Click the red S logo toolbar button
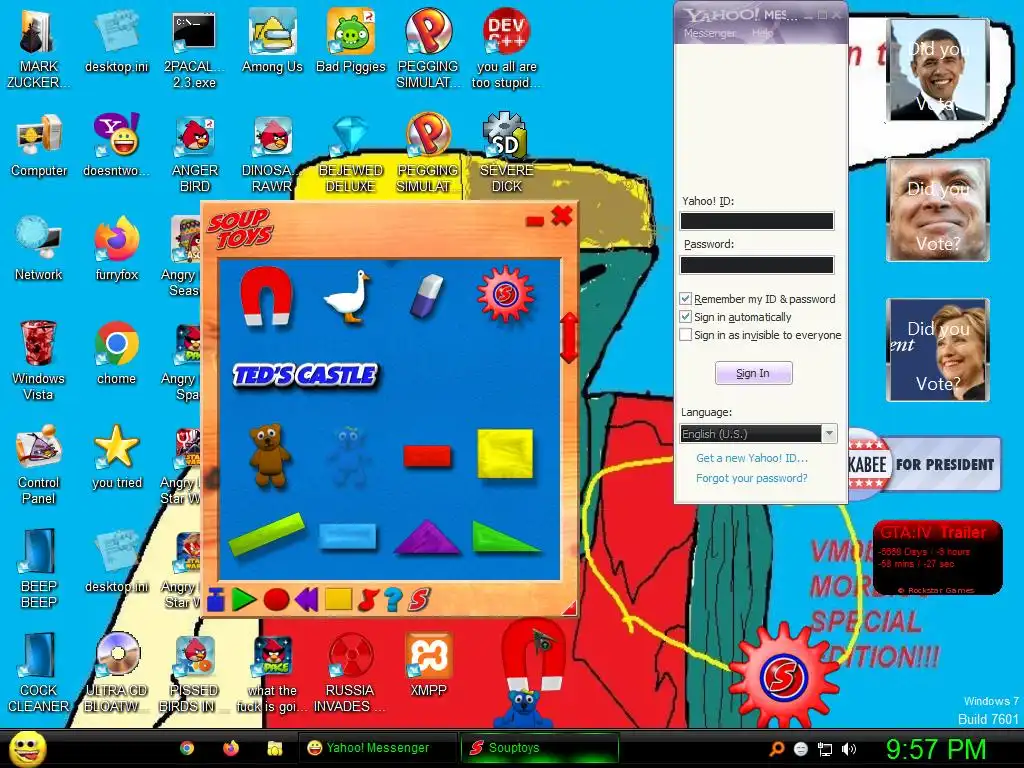 click(419, 599)
